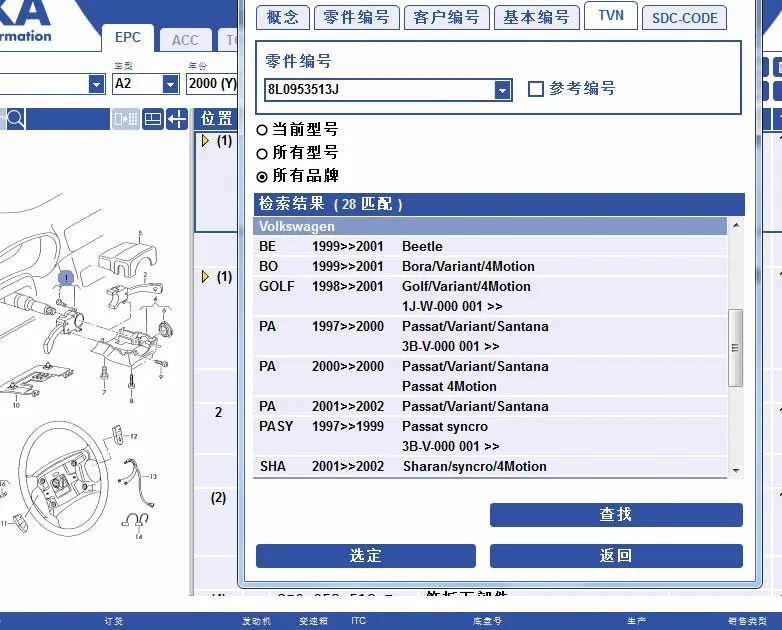
Task: Click the ITC status bar entry
Action: (358, 621)
